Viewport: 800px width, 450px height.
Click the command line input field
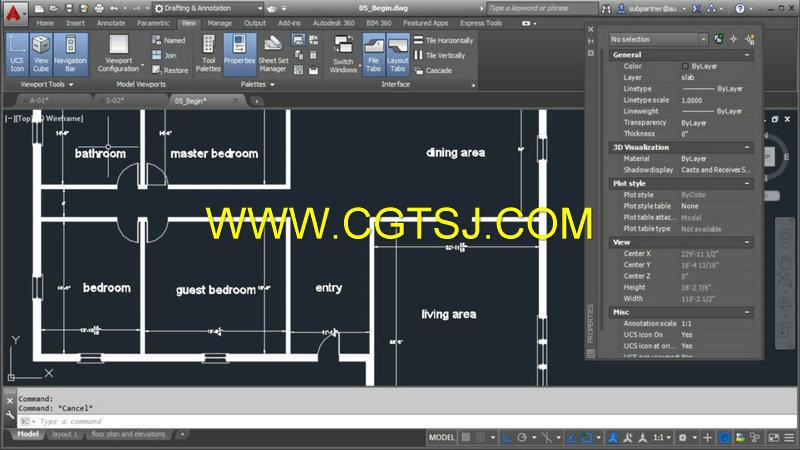[x=408, y=421]
